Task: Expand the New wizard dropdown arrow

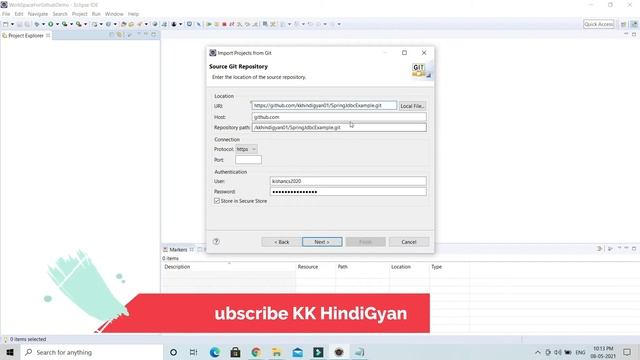Action: click(12, 24)
